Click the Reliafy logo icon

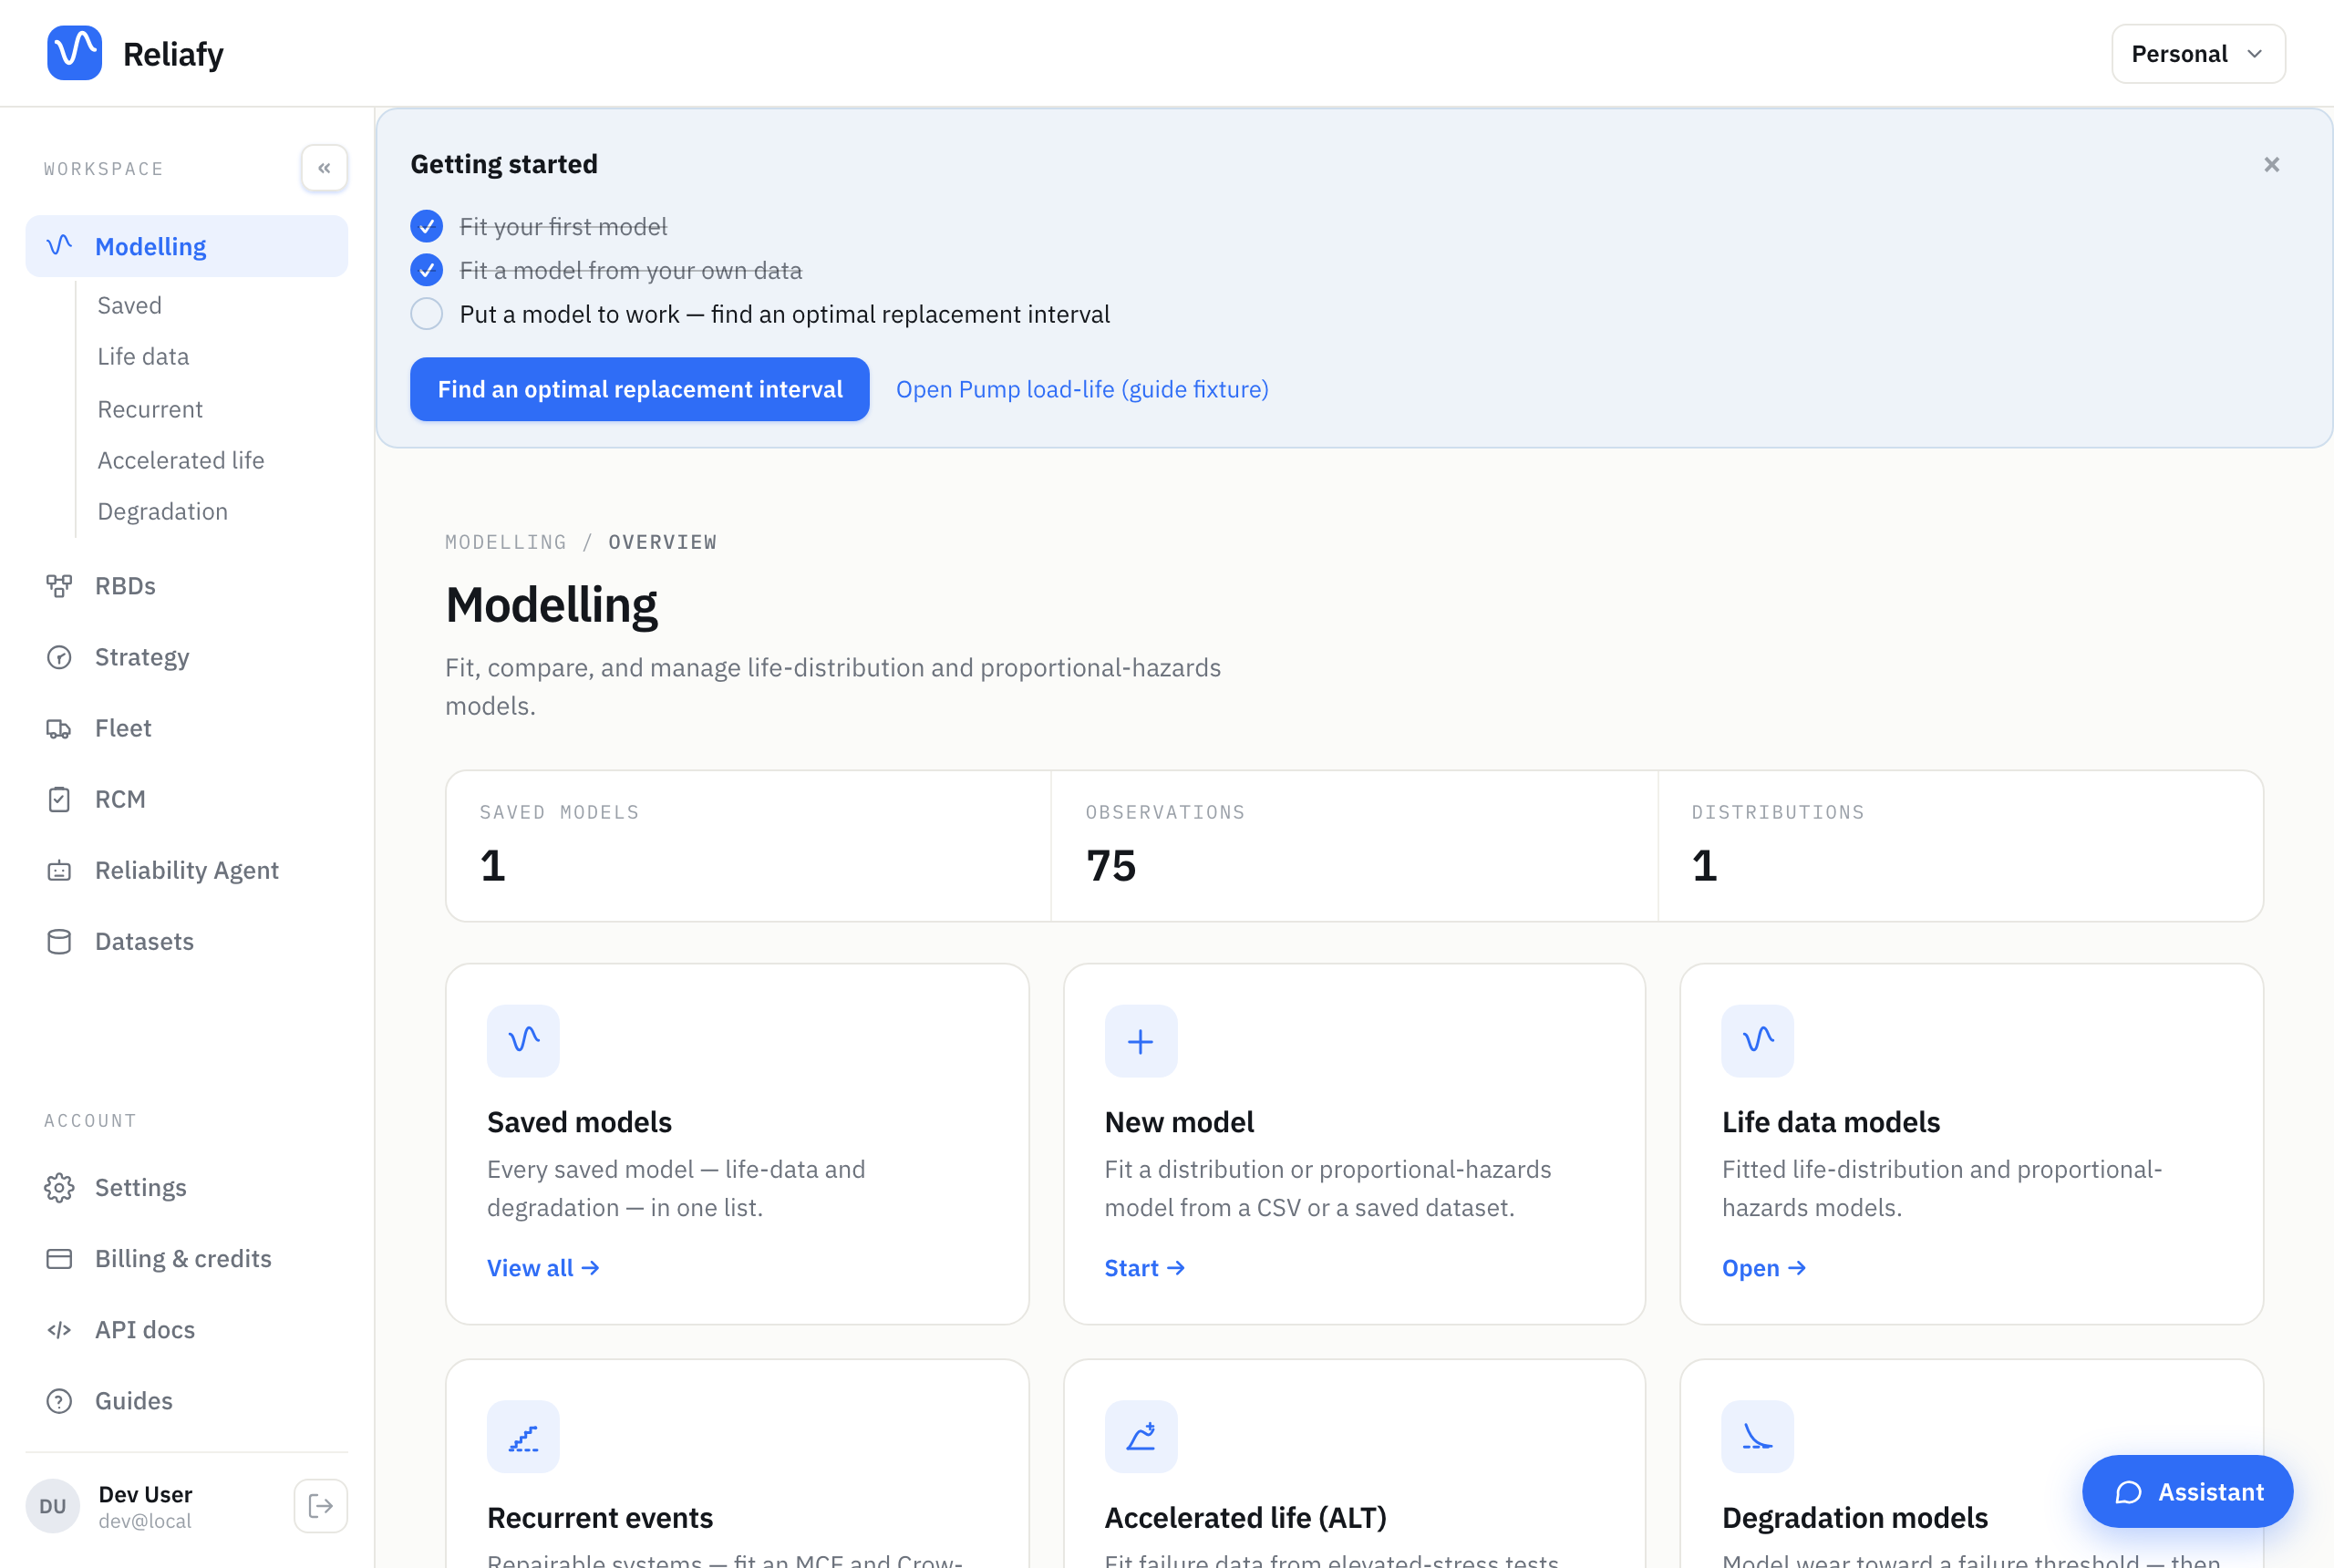tap(74, 53)
